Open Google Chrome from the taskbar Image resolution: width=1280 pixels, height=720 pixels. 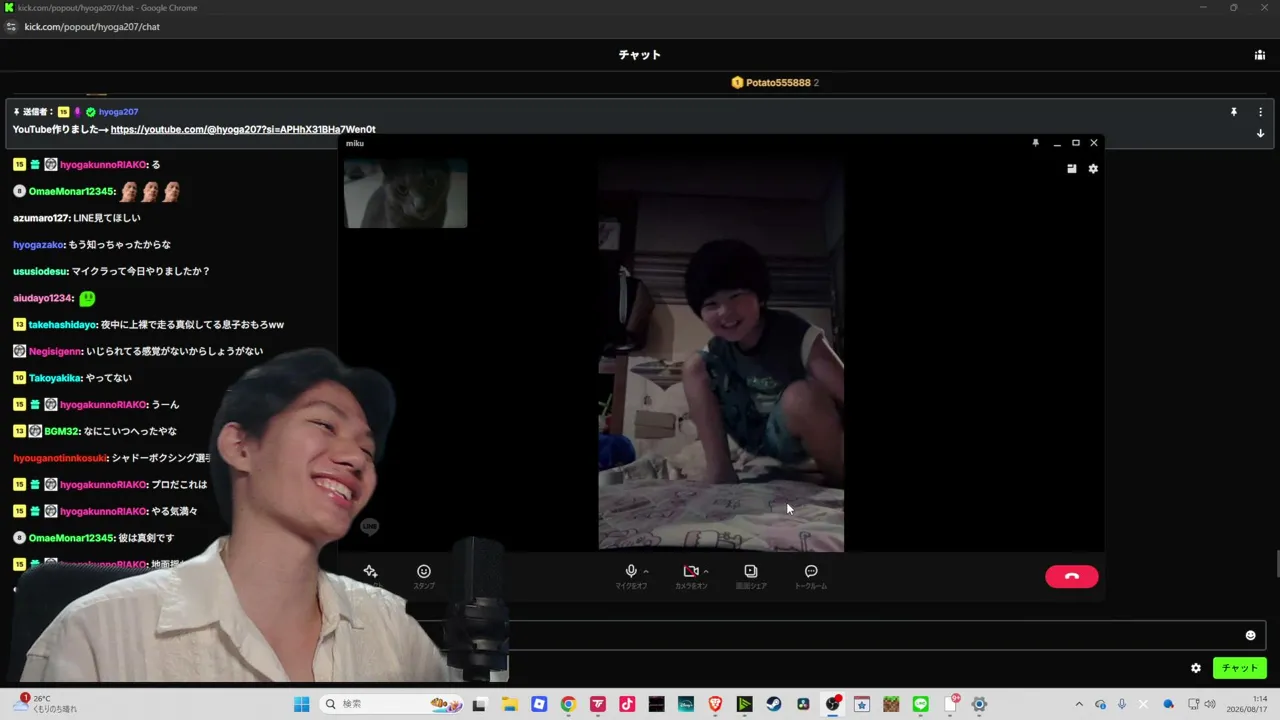click(568, 704)
